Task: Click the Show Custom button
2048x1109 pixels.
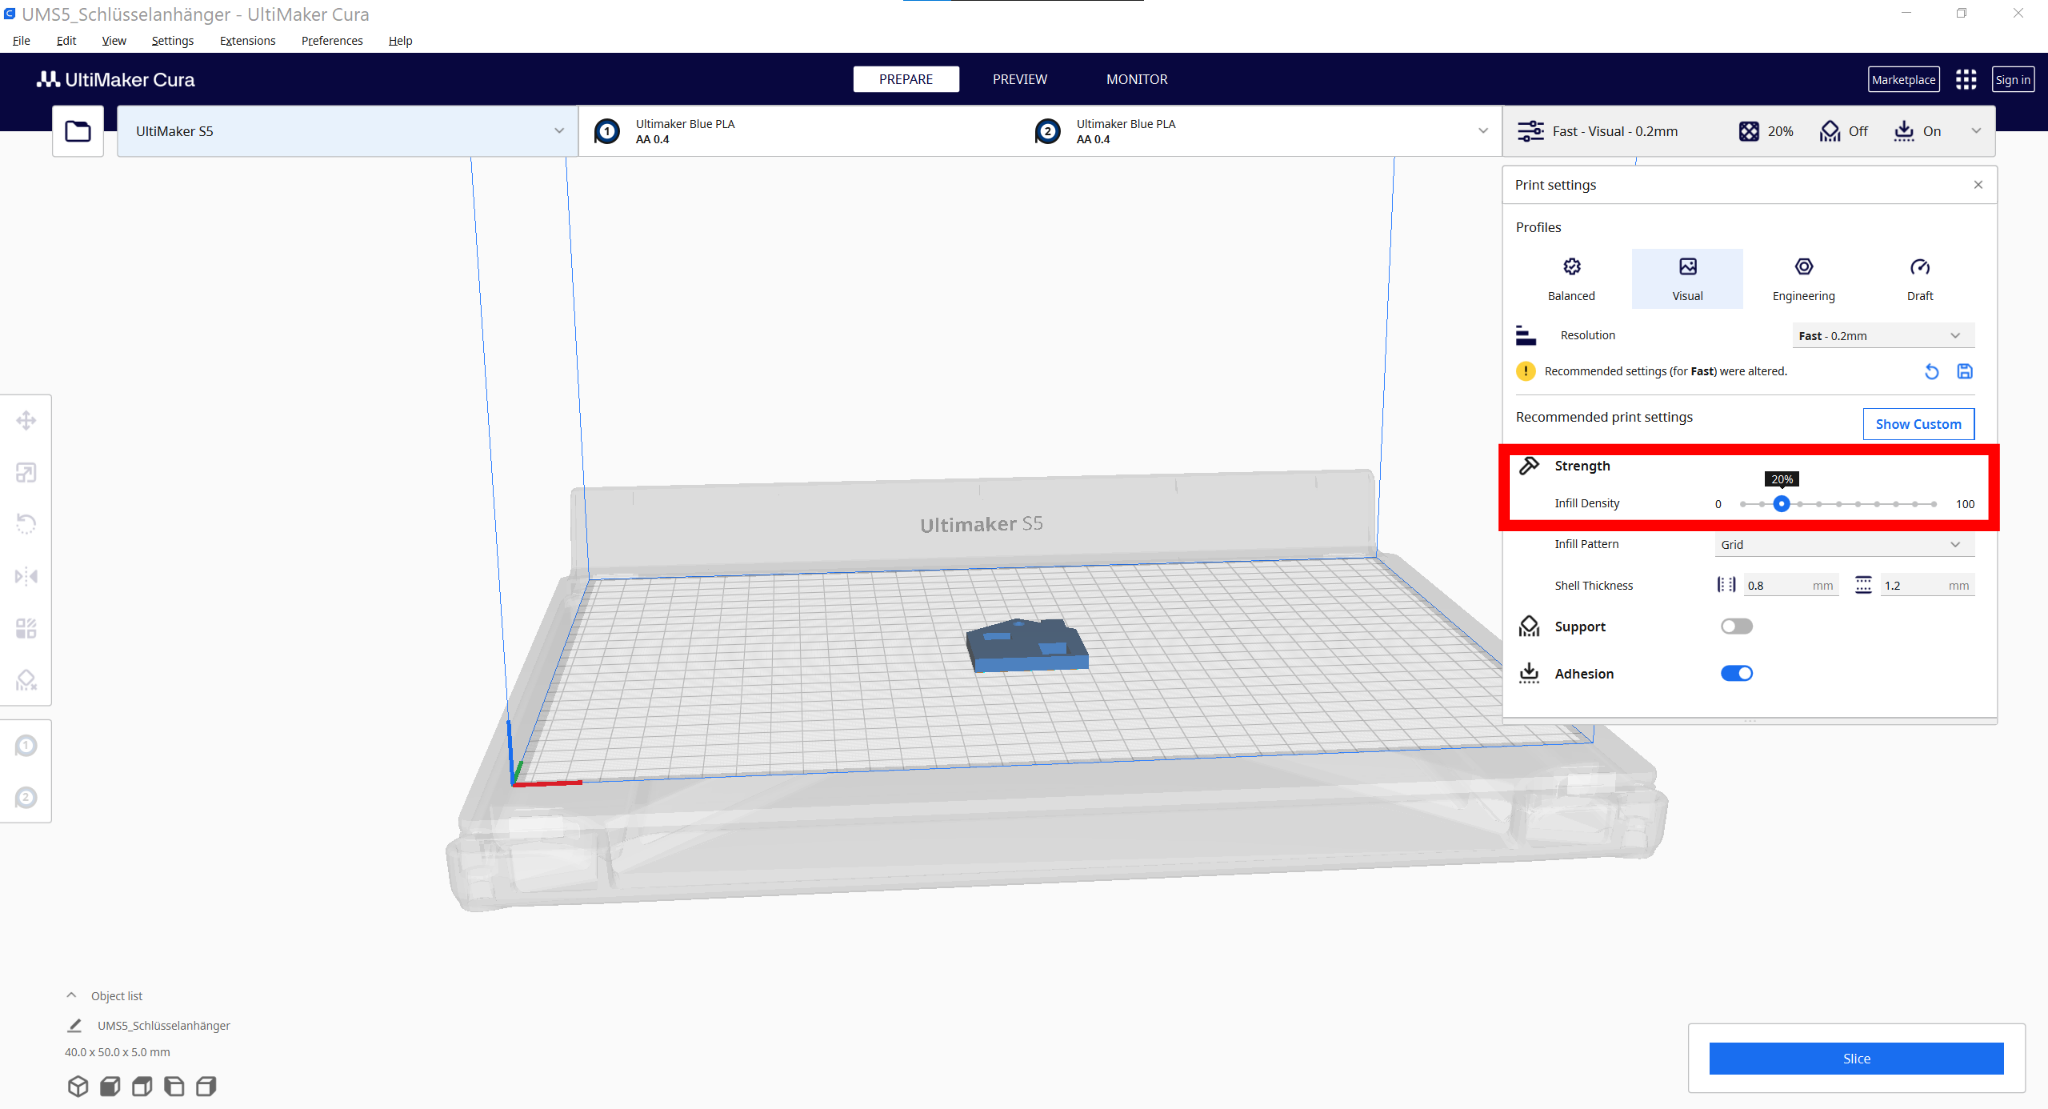Action: 1918,424
